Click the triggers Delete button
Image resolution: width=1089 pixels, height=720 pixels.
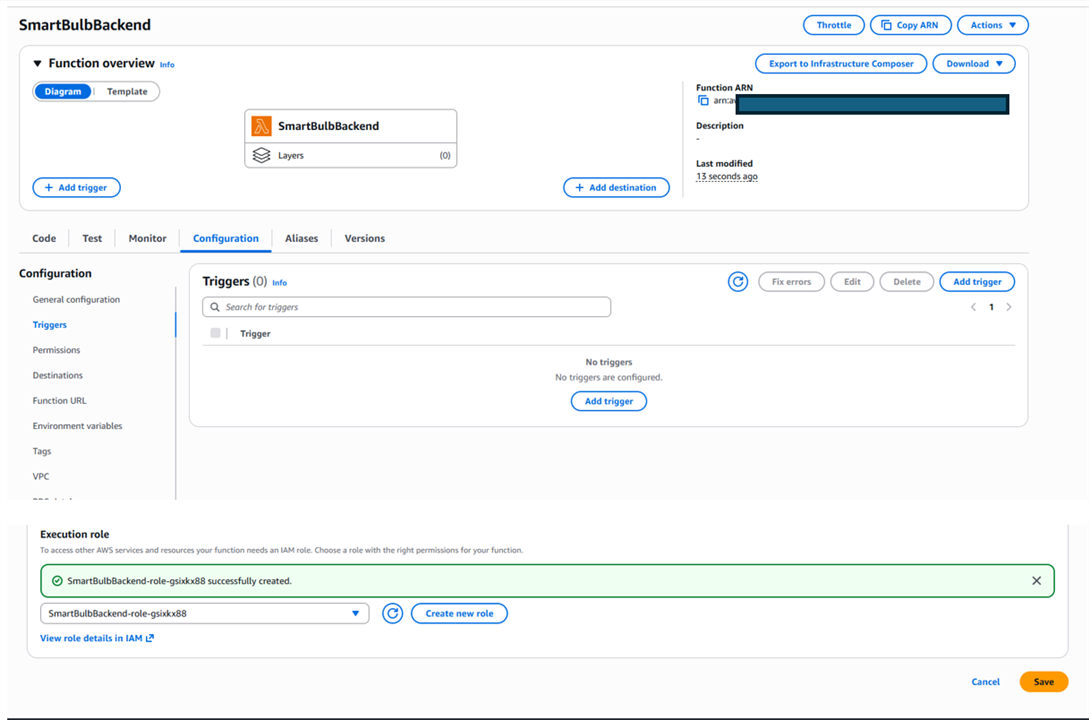coord(906,282)
